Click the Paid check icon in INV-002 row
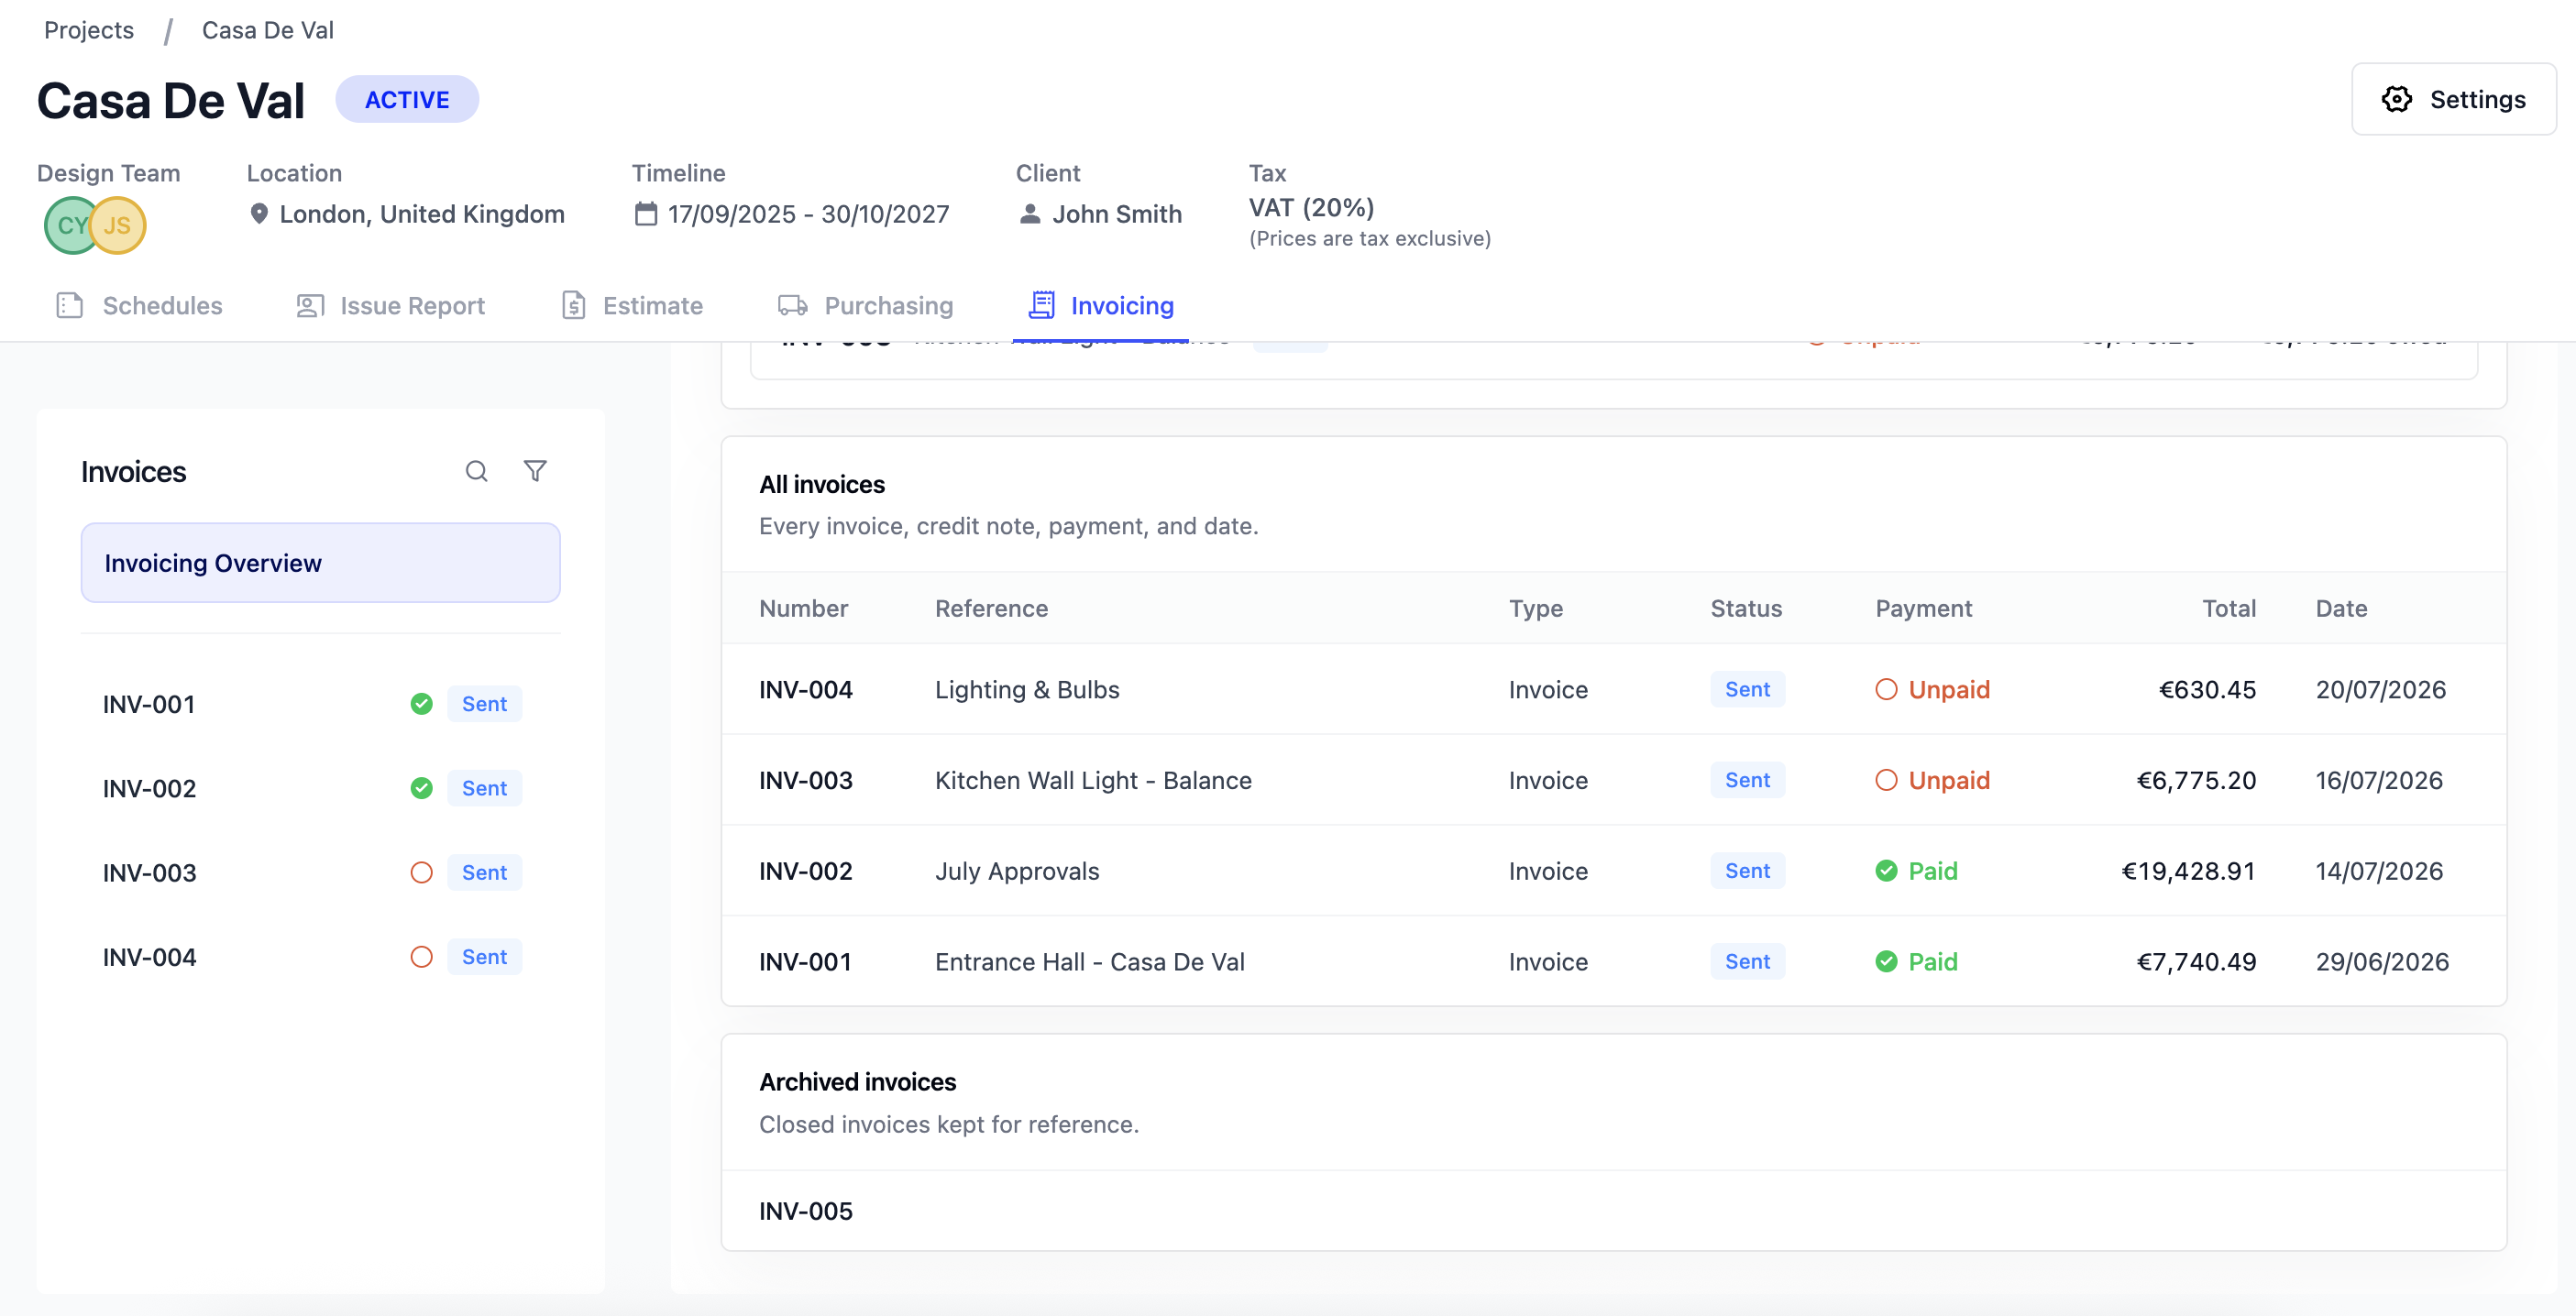Image resolution: width=2576 pixels, height=1316 pixels. pyautogui.click(x=1886, y=871)
